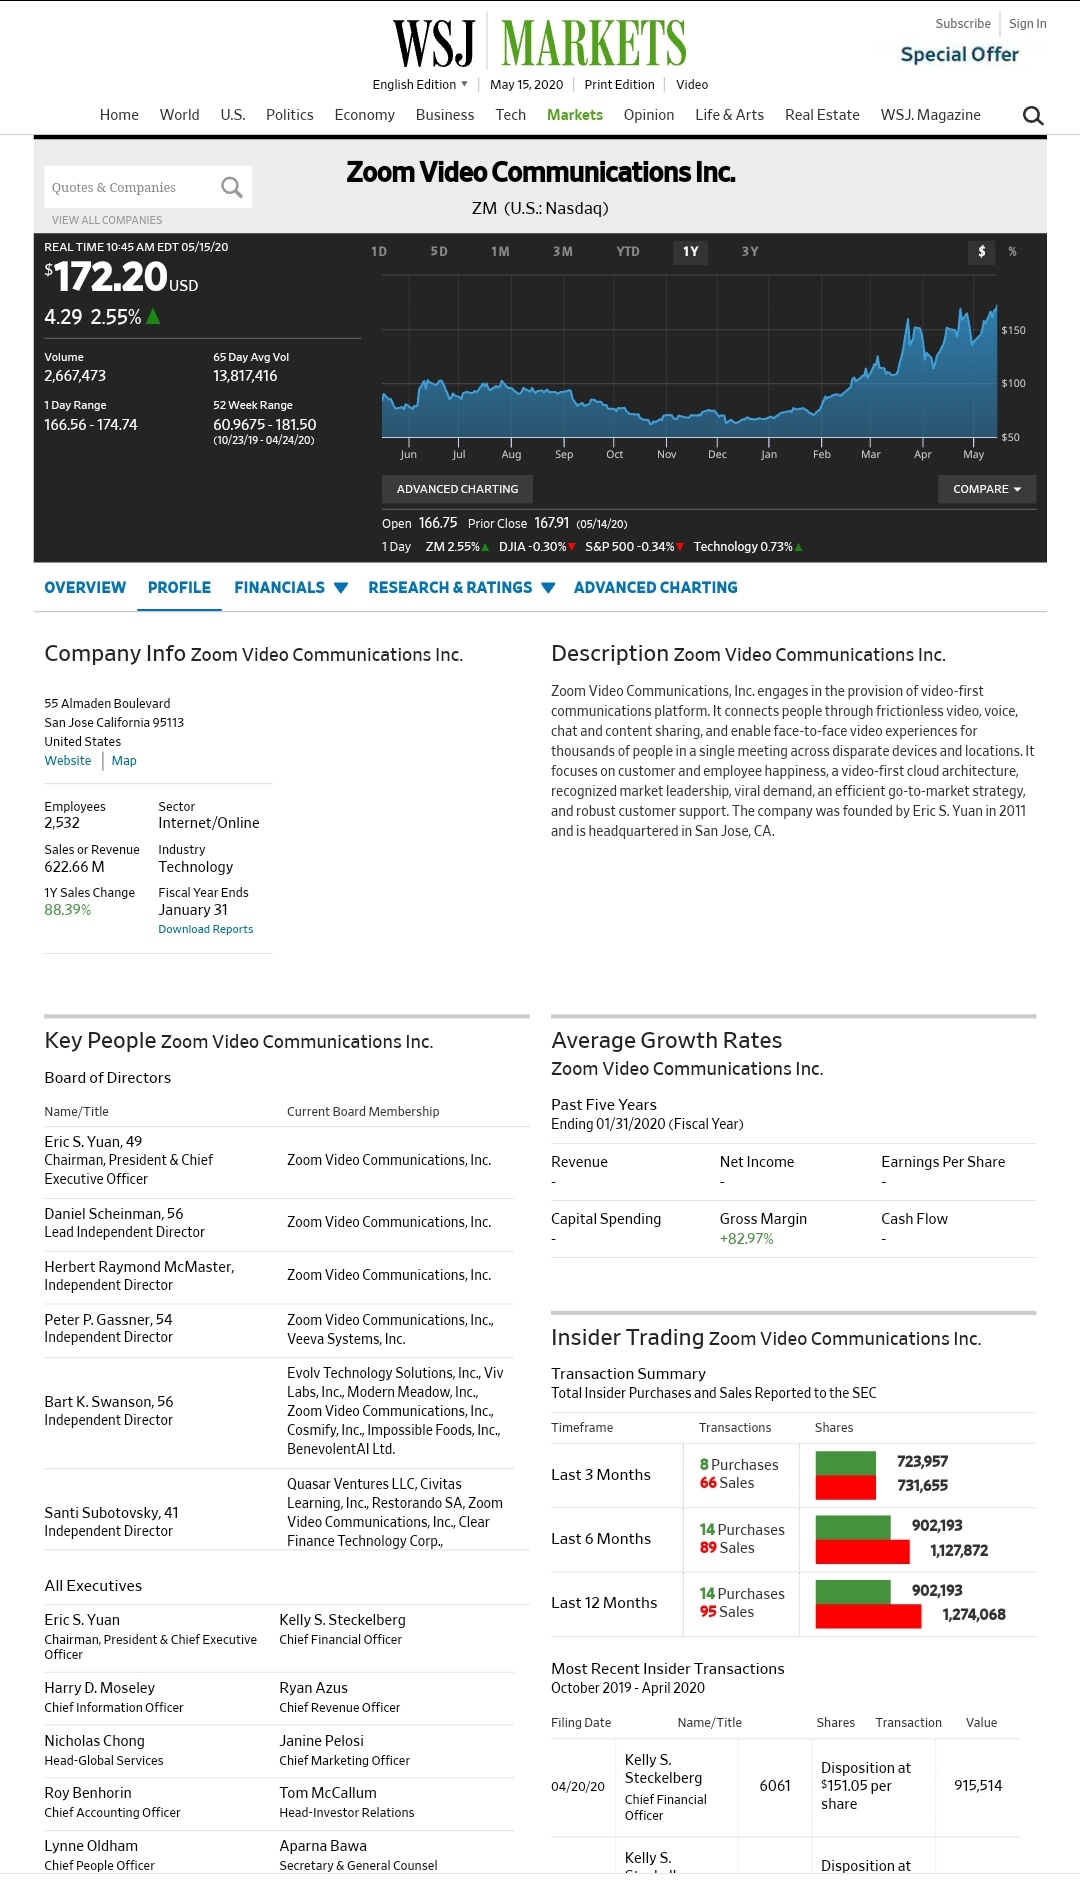Click the Subscribe link
Screen dimensions: 1080x1900
[963, 24]
